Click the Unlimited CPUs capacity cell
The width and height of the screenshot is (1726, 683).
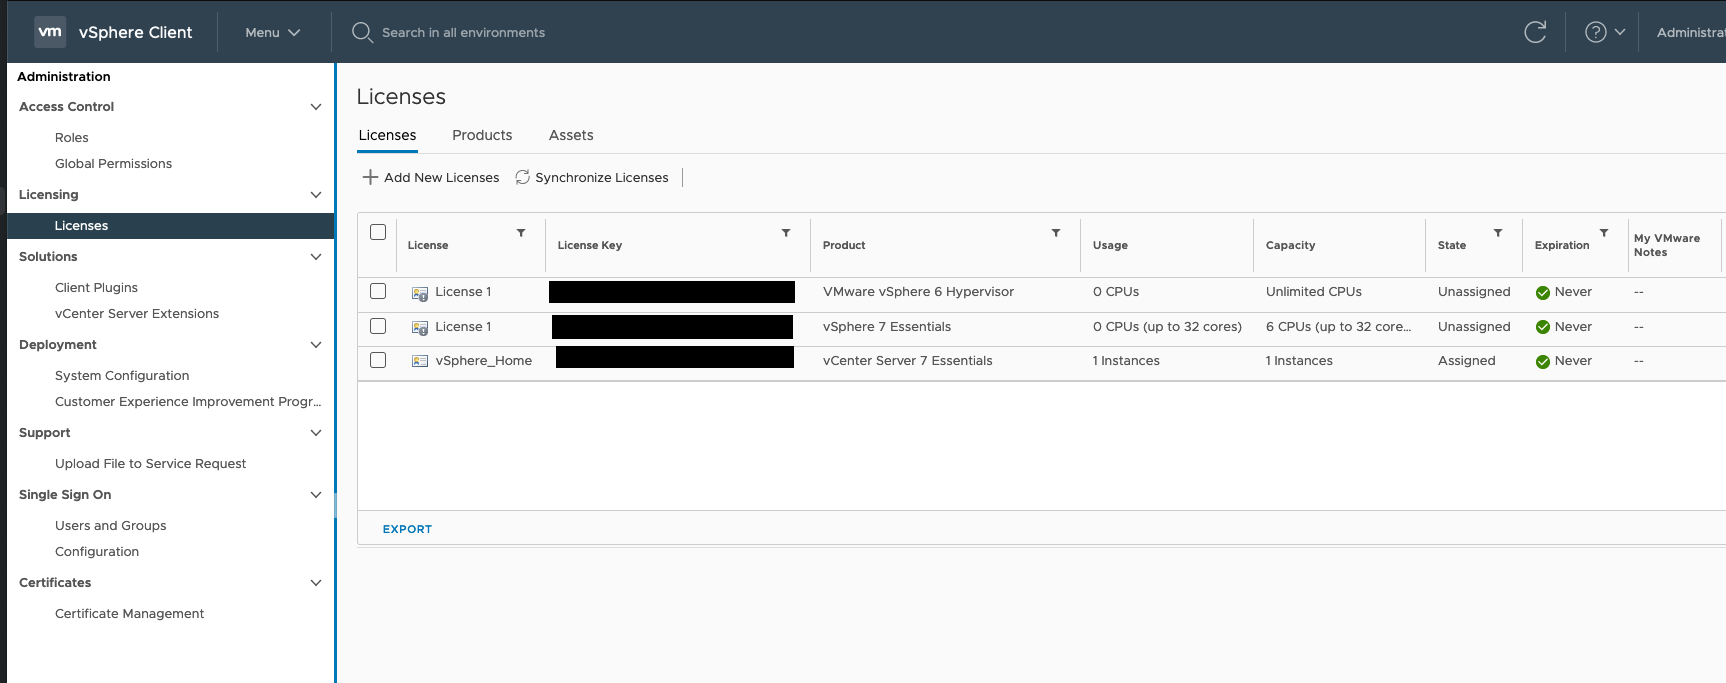(x=1314, y=292)
